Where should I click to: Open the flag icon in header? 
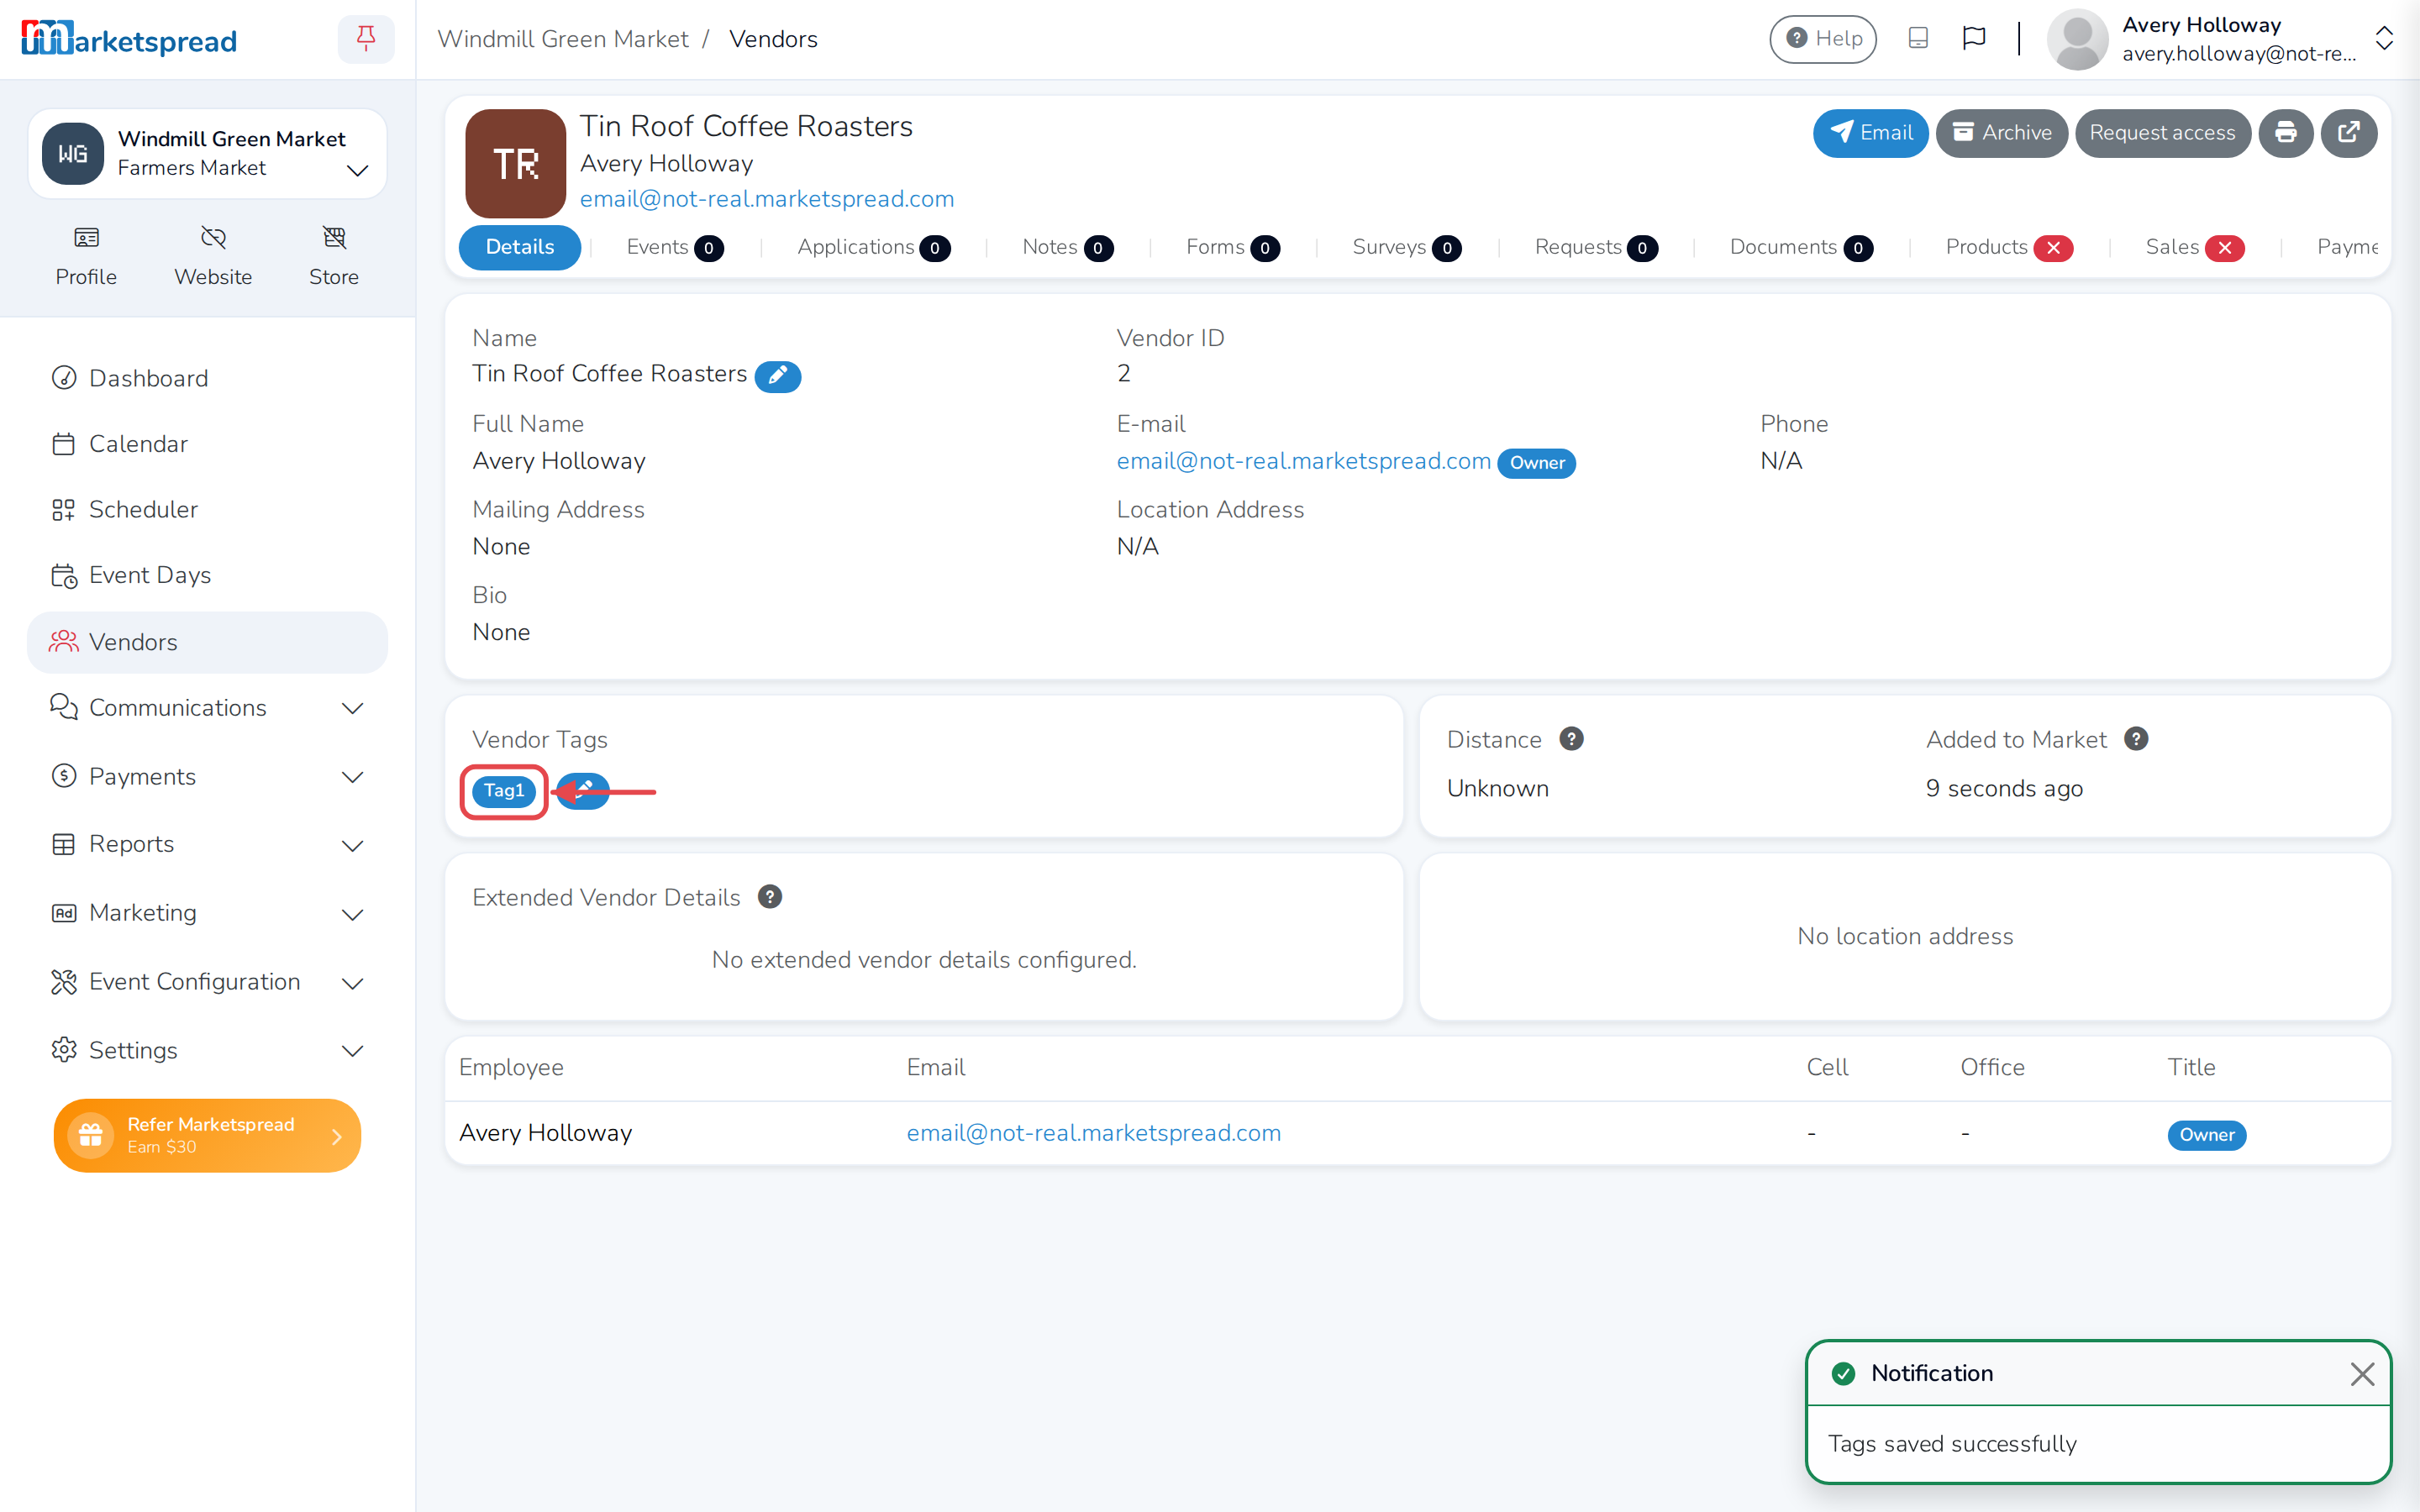(1974, 39)
